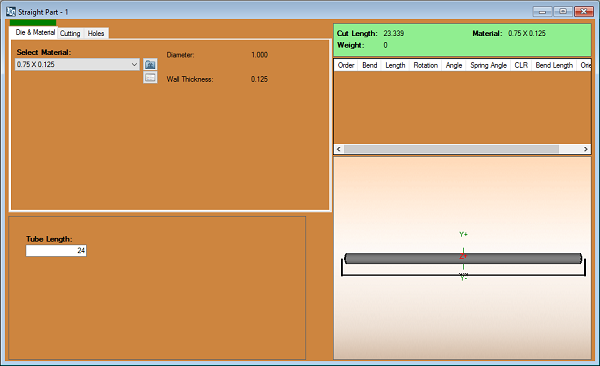The image size is (600, 366).
Task: Click the Length column header
Action: tap(395, 65)
